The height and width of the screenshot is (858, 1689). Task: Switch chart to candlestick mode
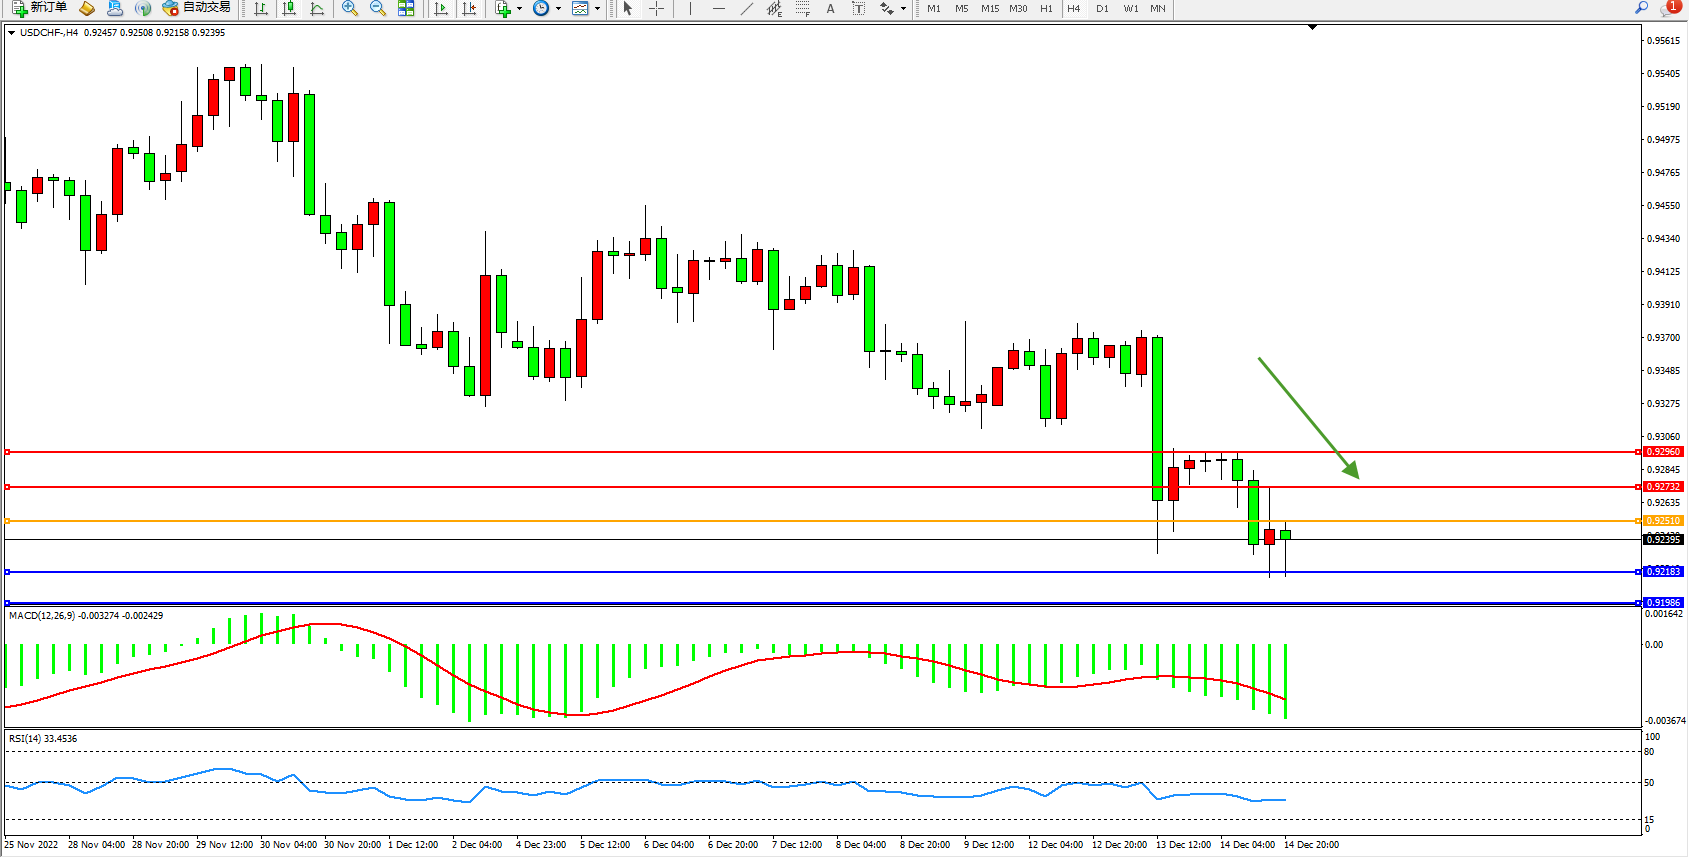(289, 8)
